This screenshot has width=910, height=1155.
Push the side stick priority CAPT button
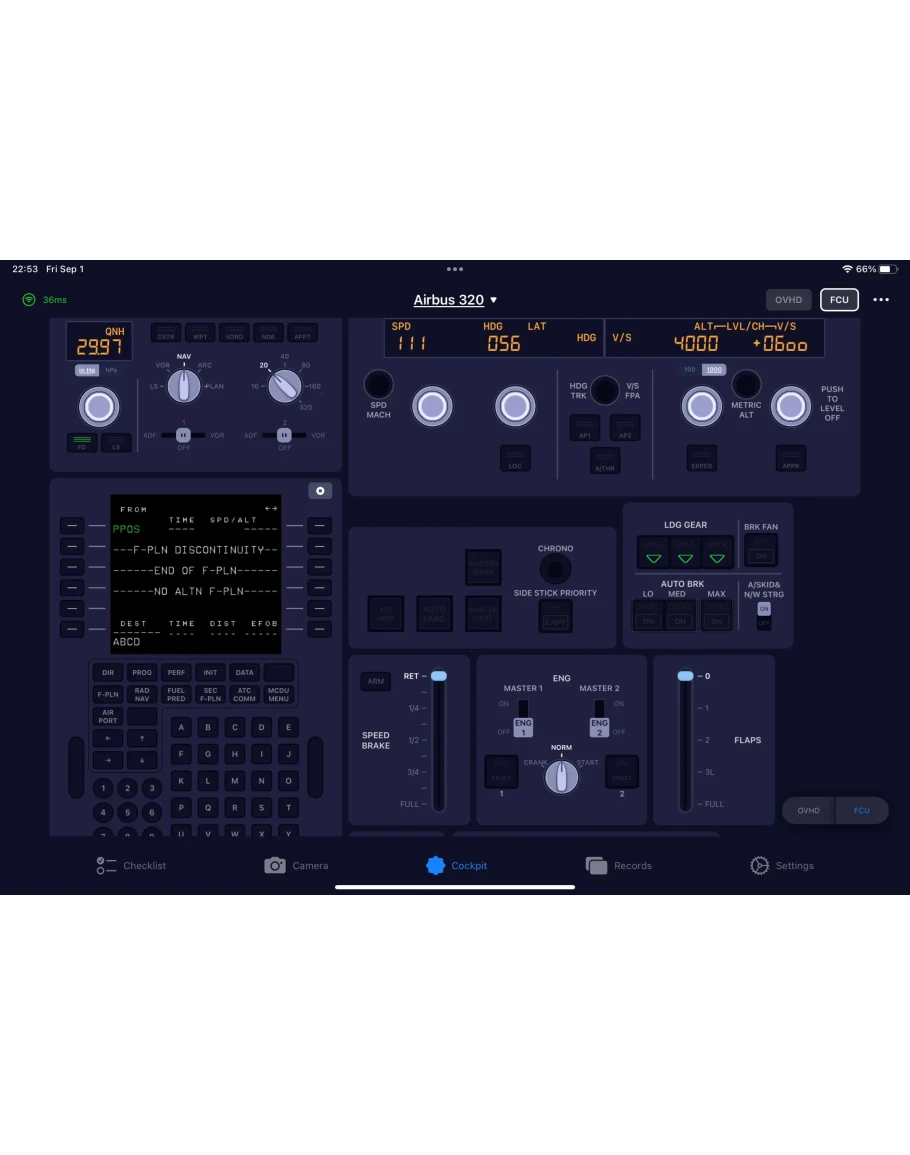click(x=556, y=615)
